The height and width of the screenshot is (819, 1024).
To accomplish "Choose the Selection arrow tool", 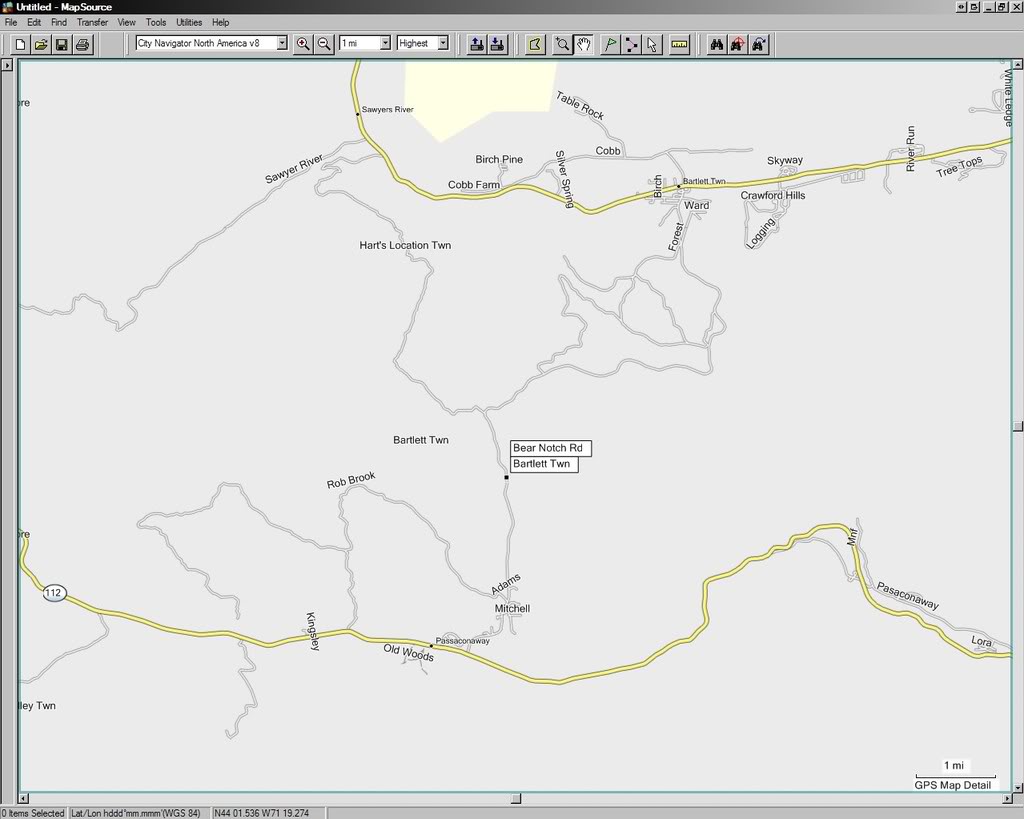I will pos(653,43).
